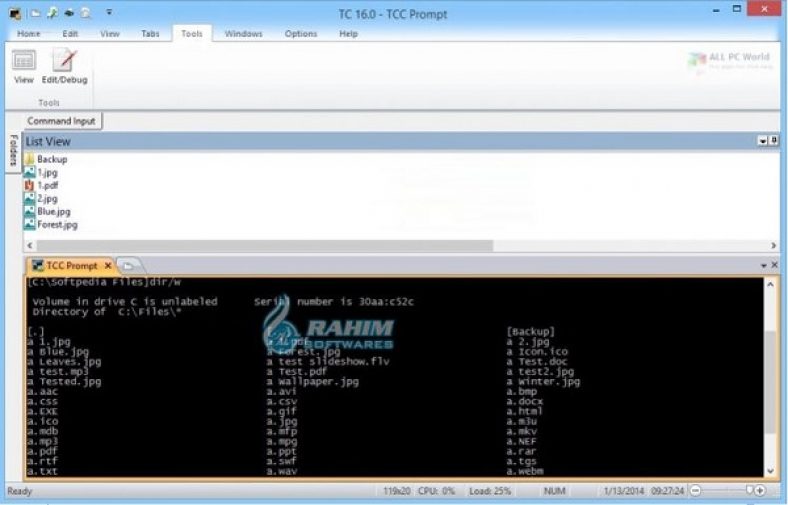Screen dimensions: 788x505
Task: Click the console vertical scrollbar thumb
Action: [x=770, y=382]
